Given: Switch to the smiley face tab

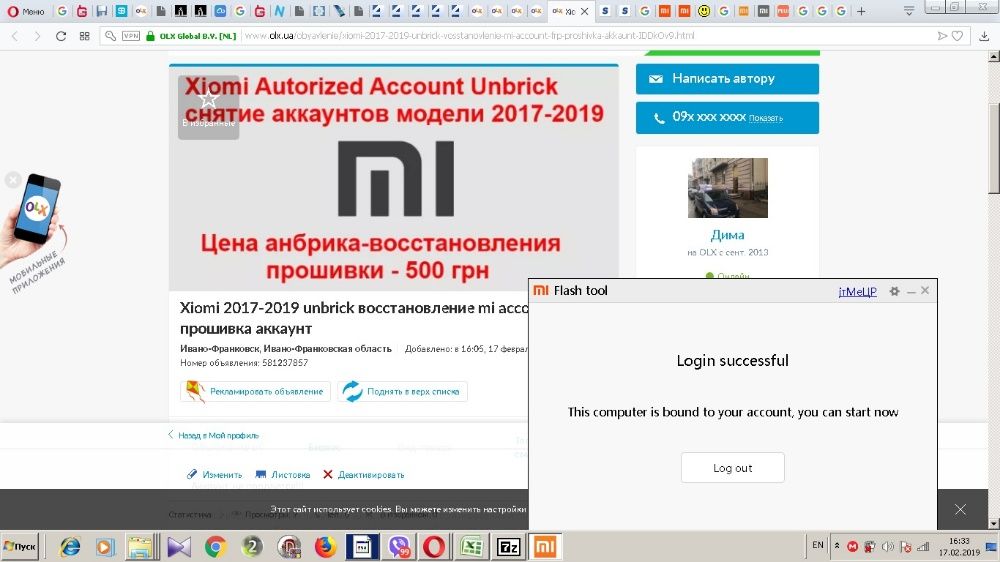Looking at the screenshot, I should 703,11.
